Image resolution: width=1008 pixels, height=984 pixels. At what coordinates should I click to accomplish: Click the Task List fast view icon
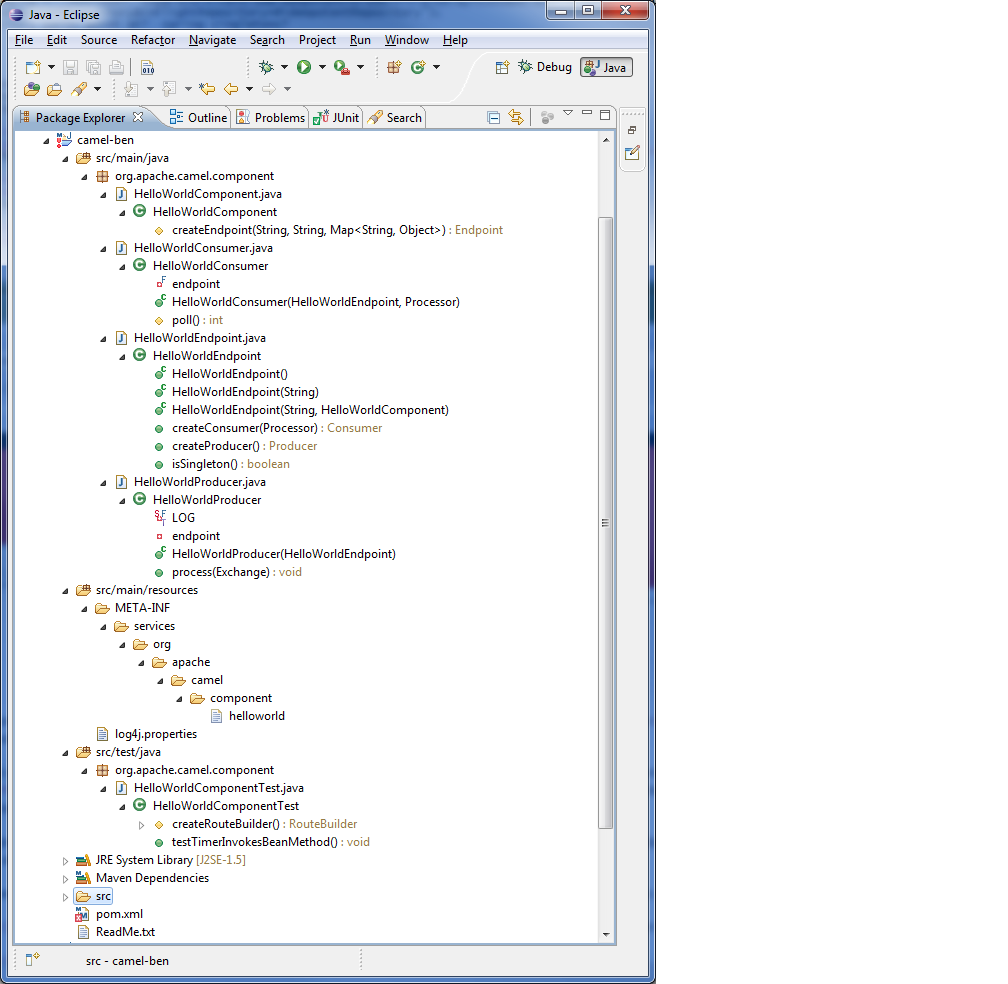pyautogui.click(x=632, y=153)
